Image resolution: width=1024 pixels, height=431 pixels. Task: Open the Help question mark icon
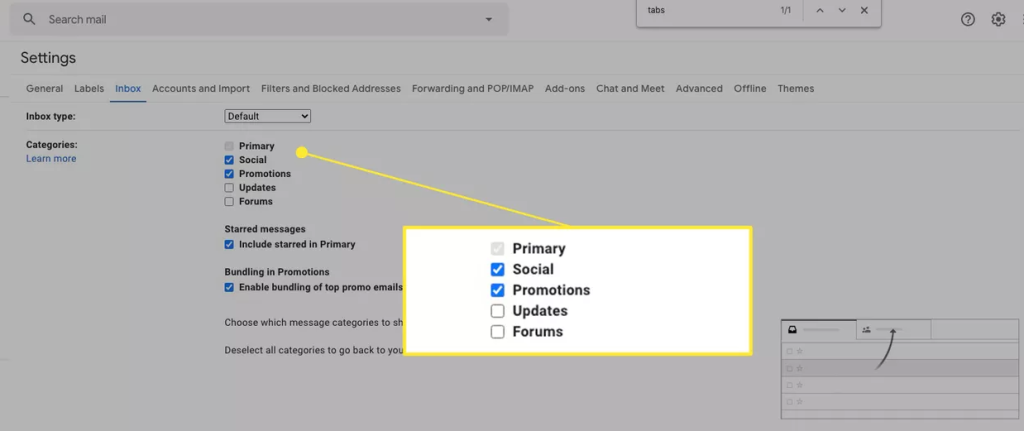968,20
